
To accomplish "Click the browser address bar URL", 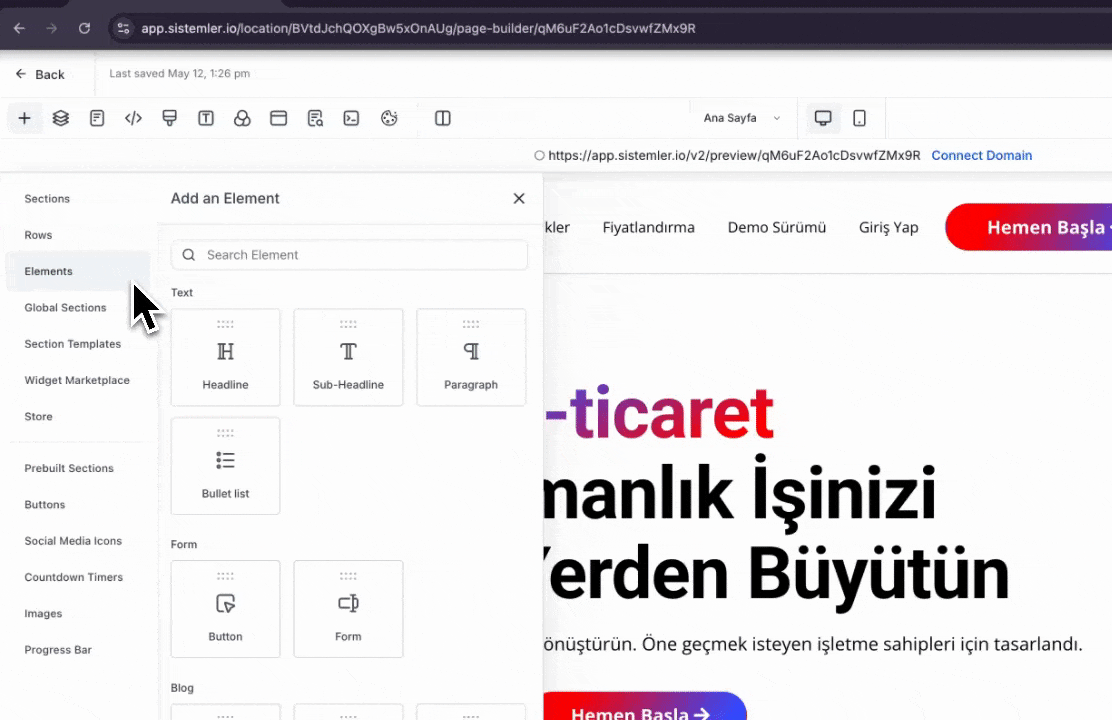I will pyautogui.click(x=418, y=28).
